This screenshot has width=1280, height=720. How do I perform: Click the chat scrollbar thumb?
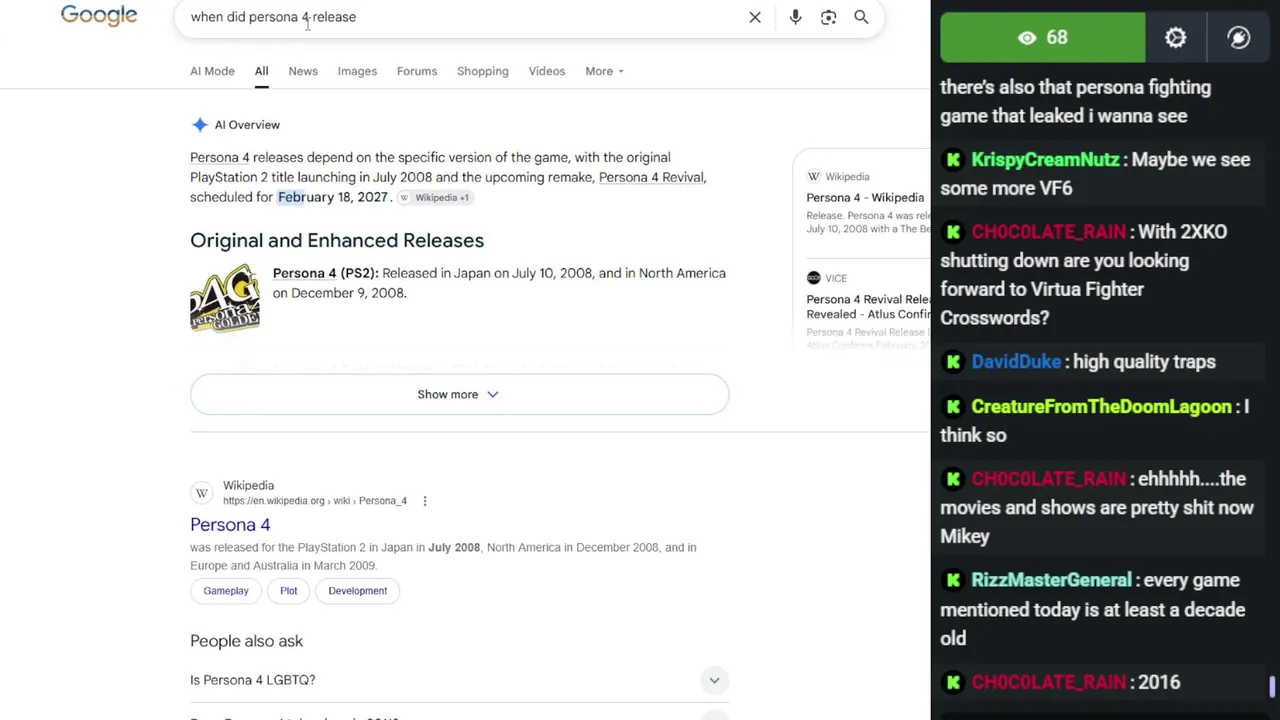pos(1272,688)
